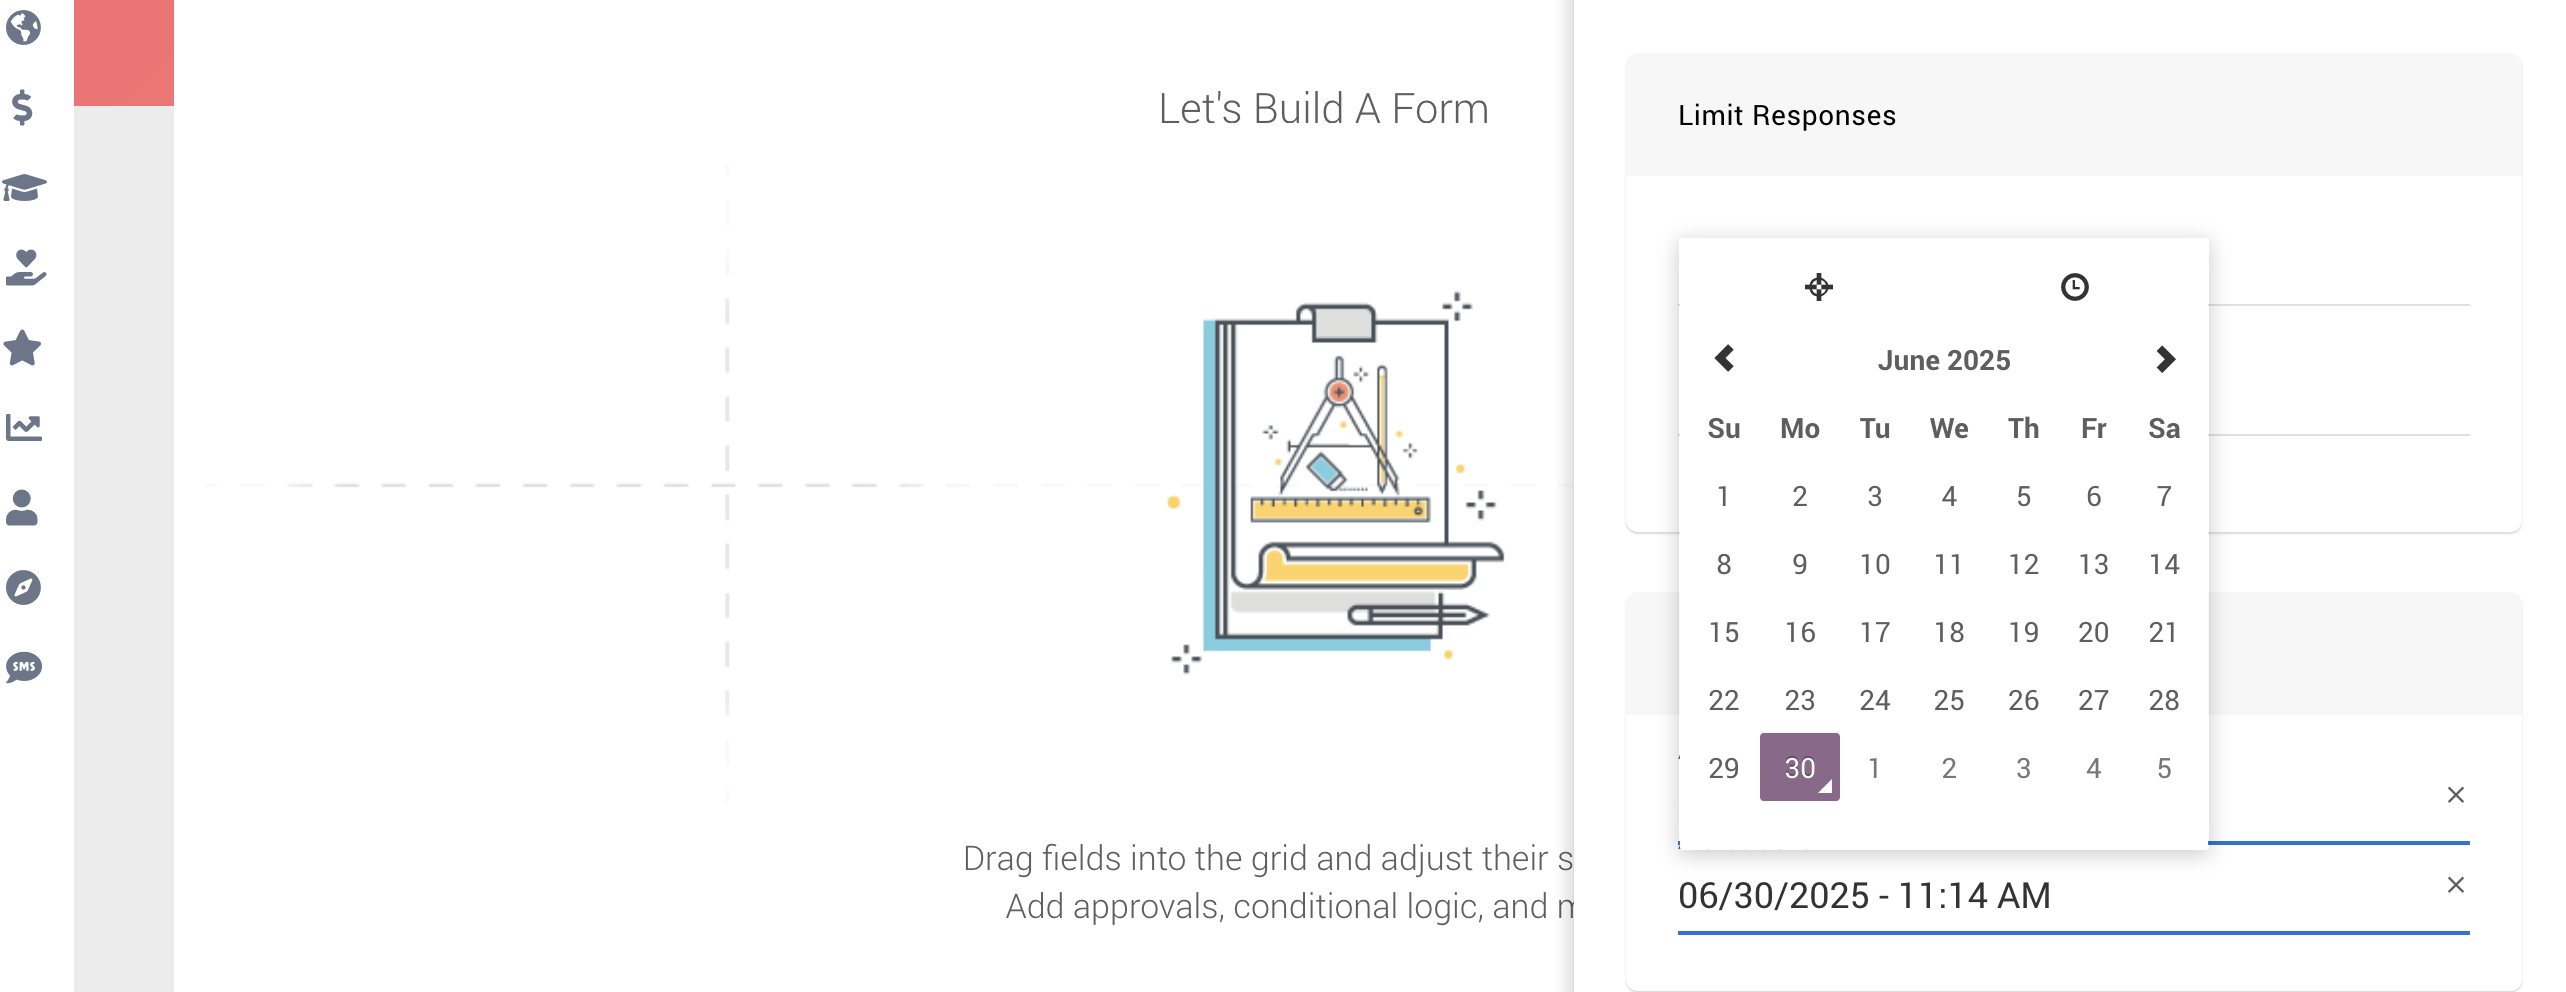Screen dimensions: 2566x992
Task: Go to today using crosshair icon
Action: (1819, 287)
